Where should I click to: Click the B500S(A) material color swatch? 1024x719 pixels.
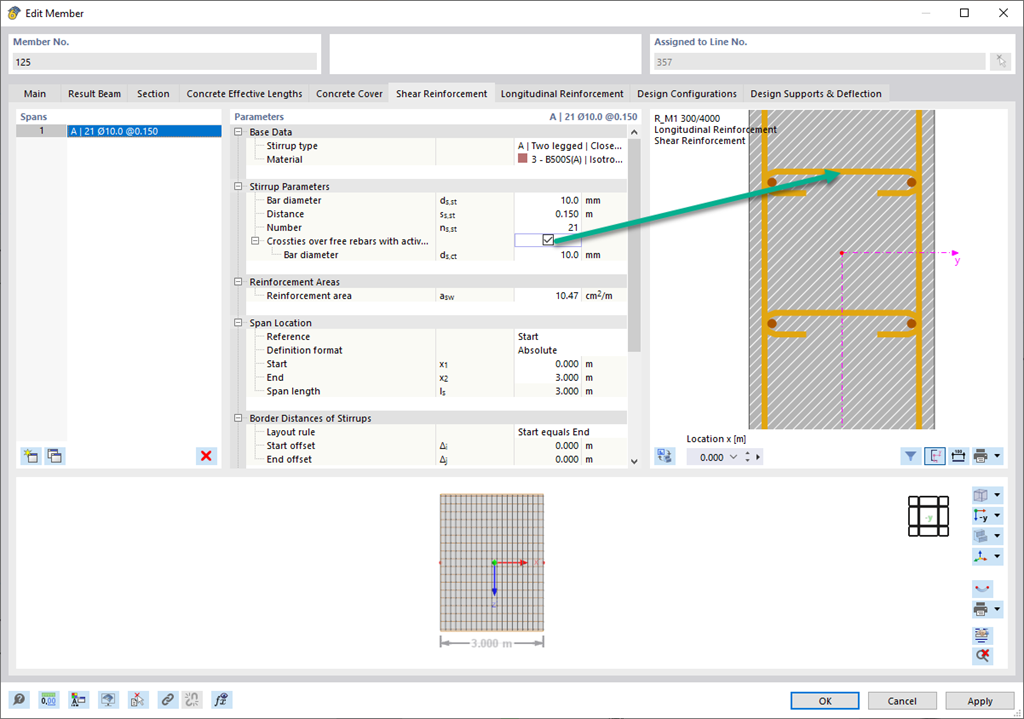pyautogui.click(x=522, y=159)
